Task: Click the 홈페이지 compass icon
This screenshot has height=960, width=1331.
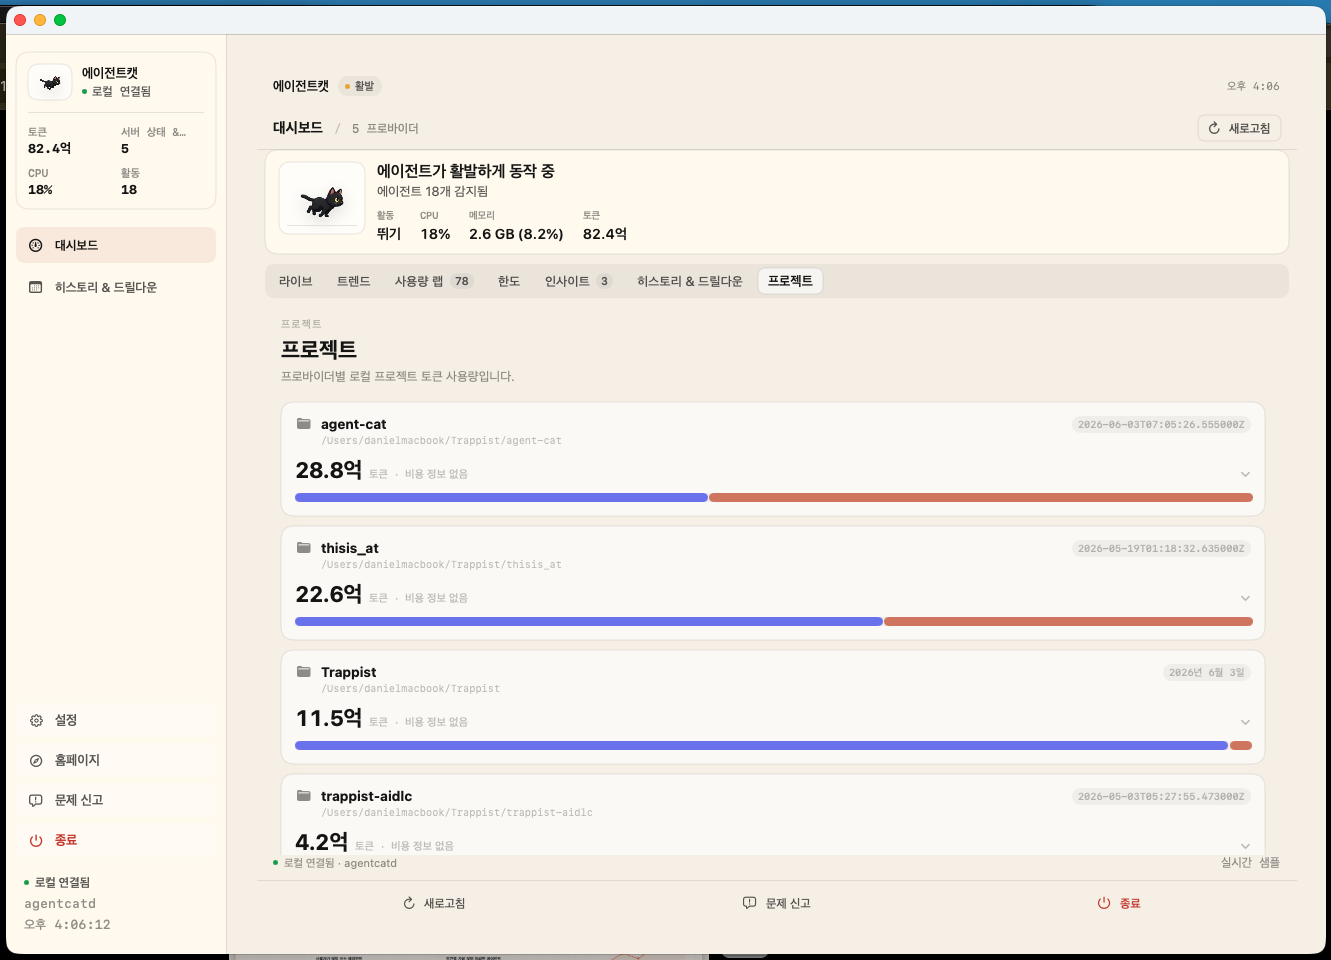Action: click(36, 760)
